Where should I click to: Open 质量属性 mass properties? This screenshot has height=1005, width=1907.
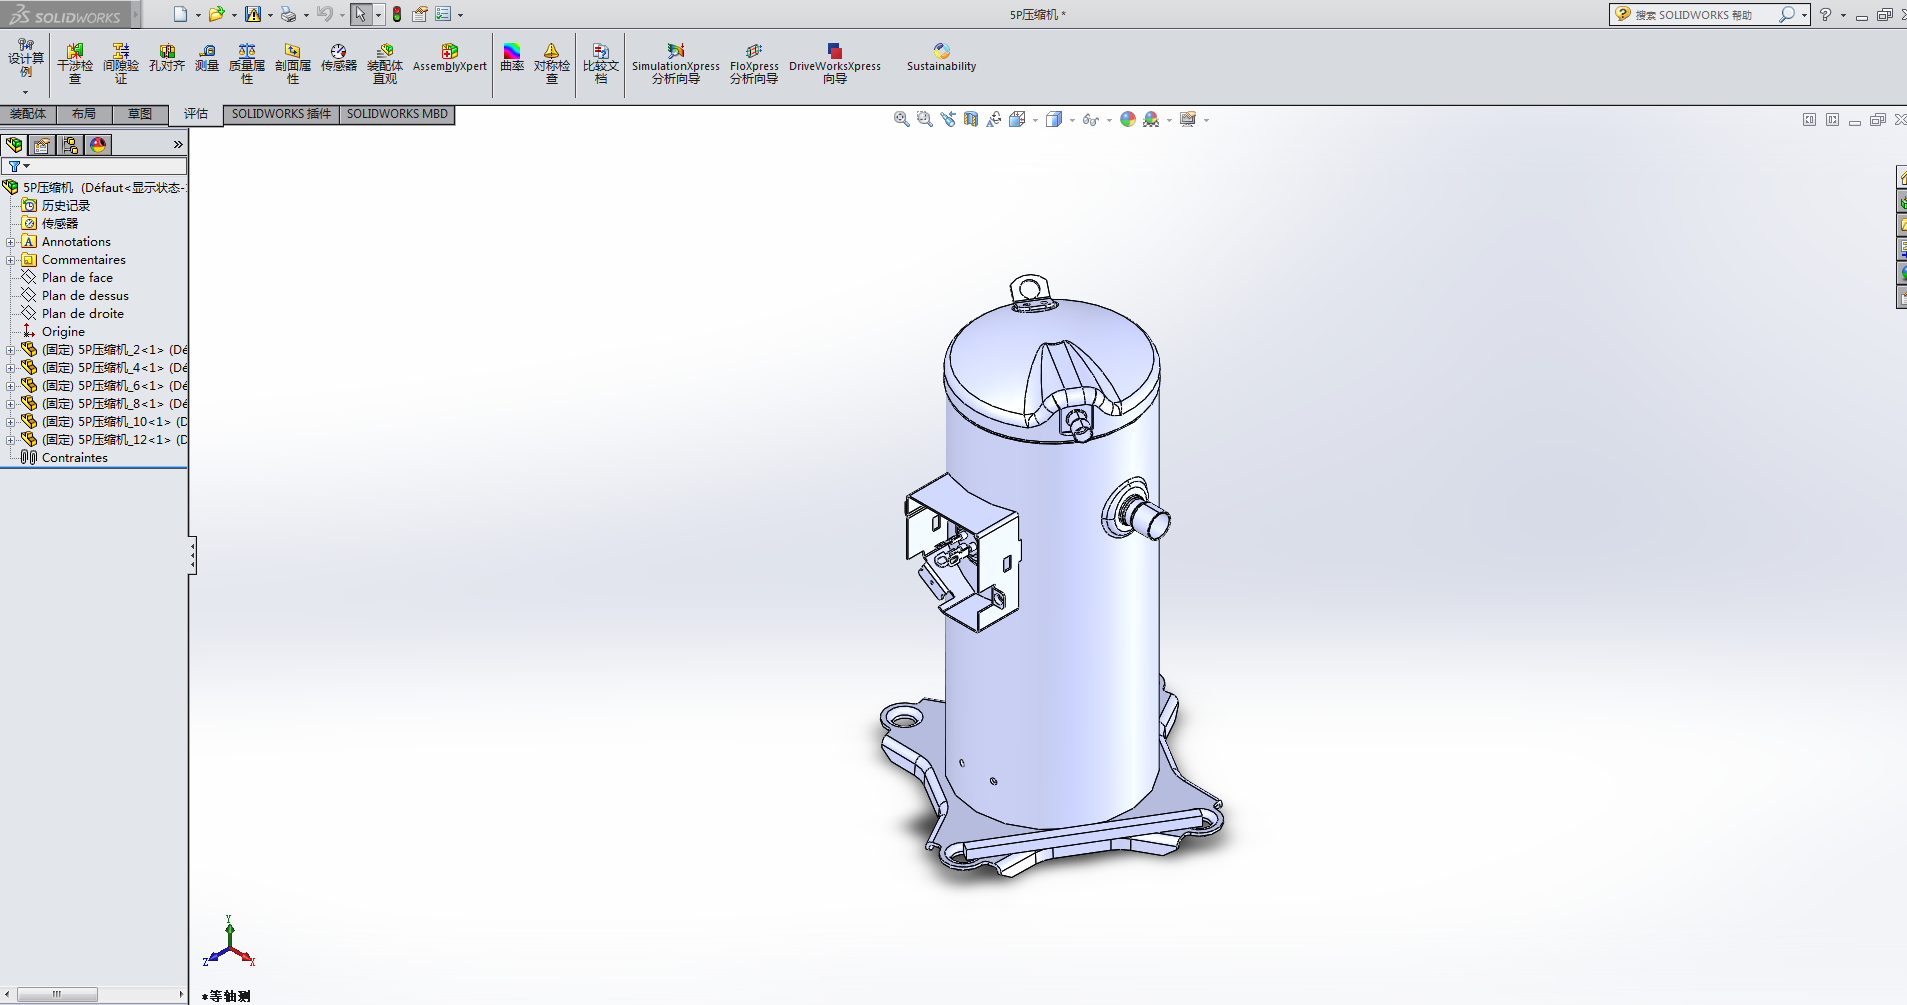(x=246, y=63)
